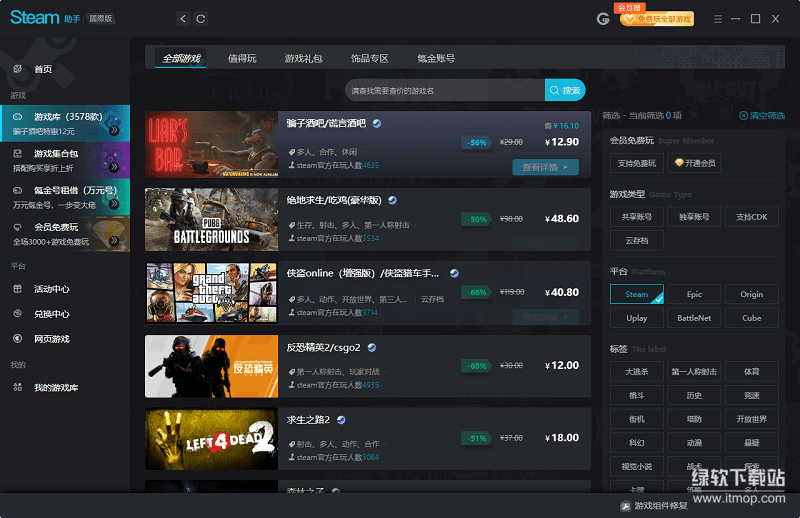The height and width of the screenshot is (518, 800).
Task: Click the 兑换中心 sidebar icon
Action: (x=17, y=314)
